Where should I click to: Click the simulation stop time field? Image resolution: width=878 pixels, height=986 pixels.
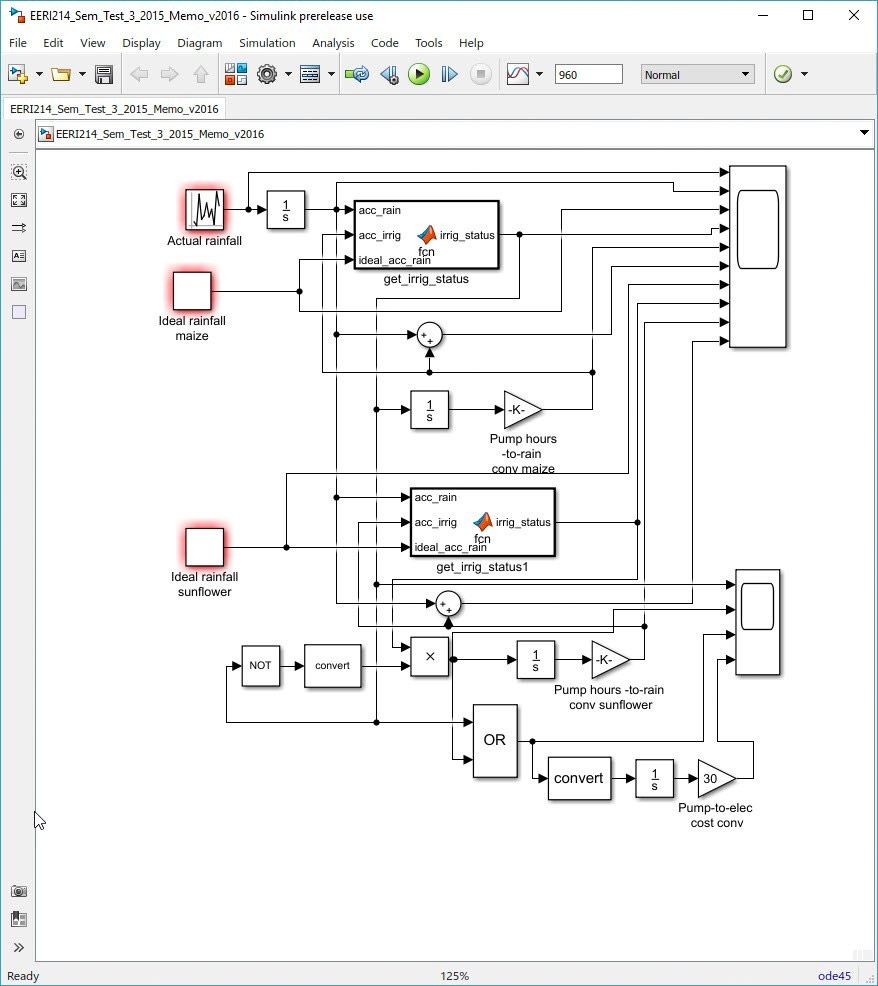(x=588, y=74)
